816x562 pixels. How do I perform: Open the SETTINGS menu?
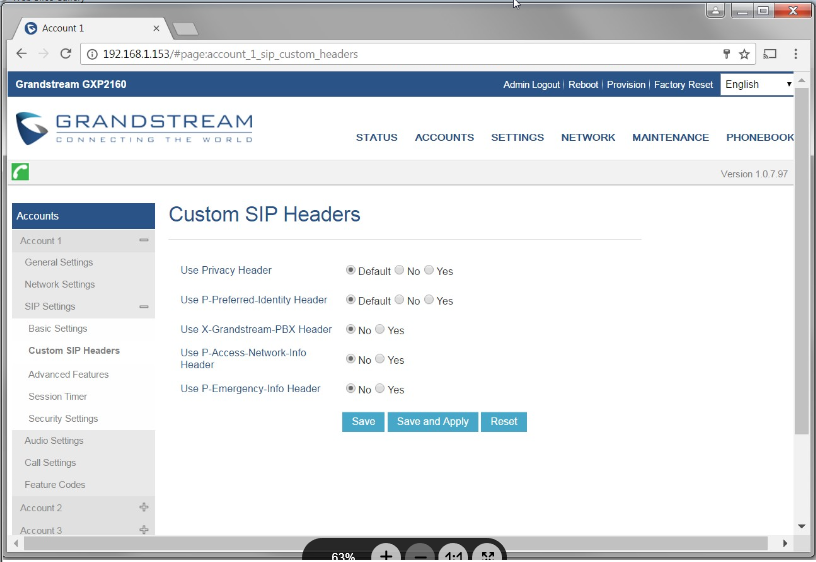tap(517, 137)
